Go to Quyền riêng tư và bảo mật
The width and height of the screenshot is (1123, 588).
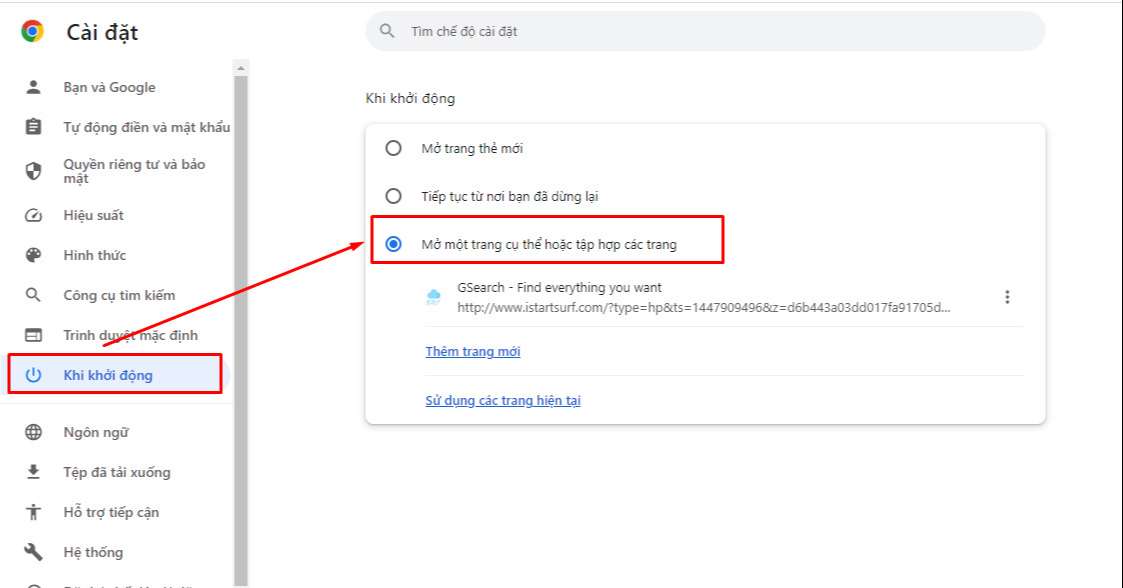(134, 171)
